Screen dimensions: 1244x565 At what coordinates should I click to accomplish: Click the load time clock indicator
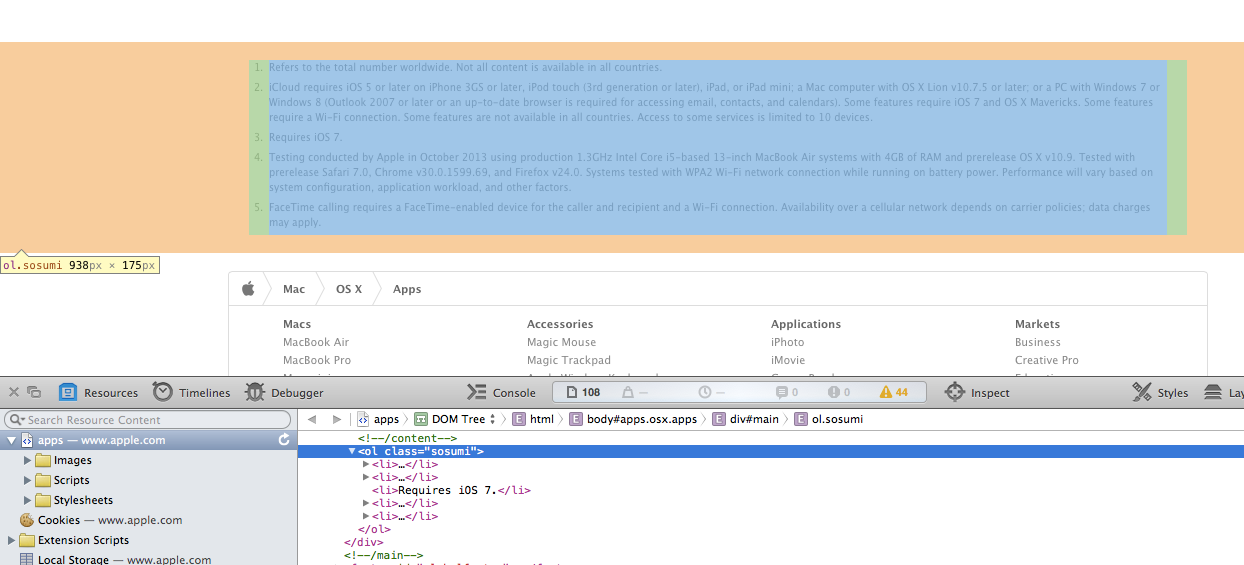tap(711, 393)
